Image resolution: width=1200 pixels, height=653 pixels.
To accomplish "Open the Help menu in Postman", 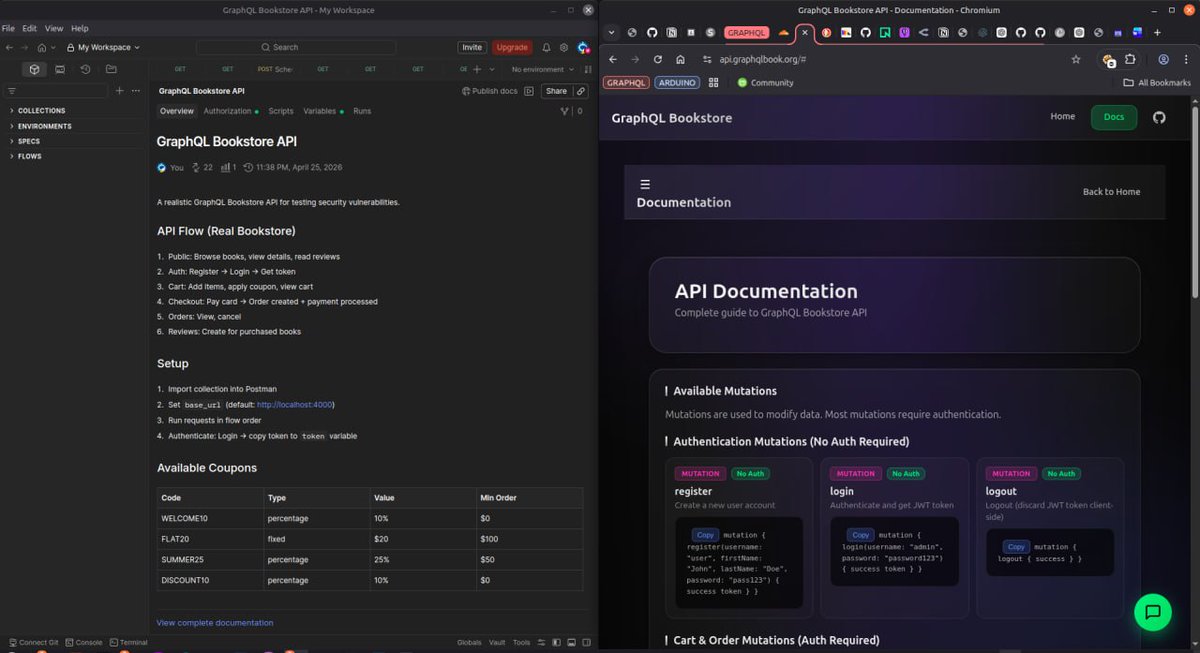I will point(79,28).
